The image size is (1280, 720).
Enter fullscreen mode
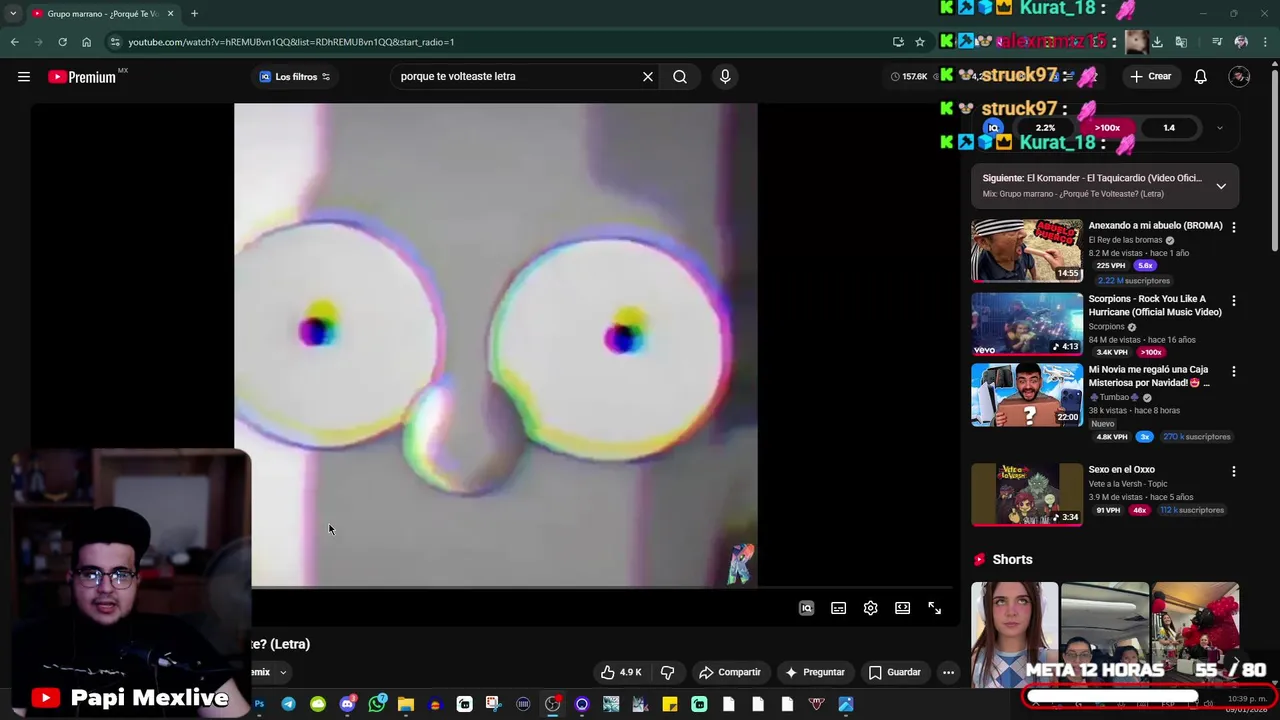934,608
